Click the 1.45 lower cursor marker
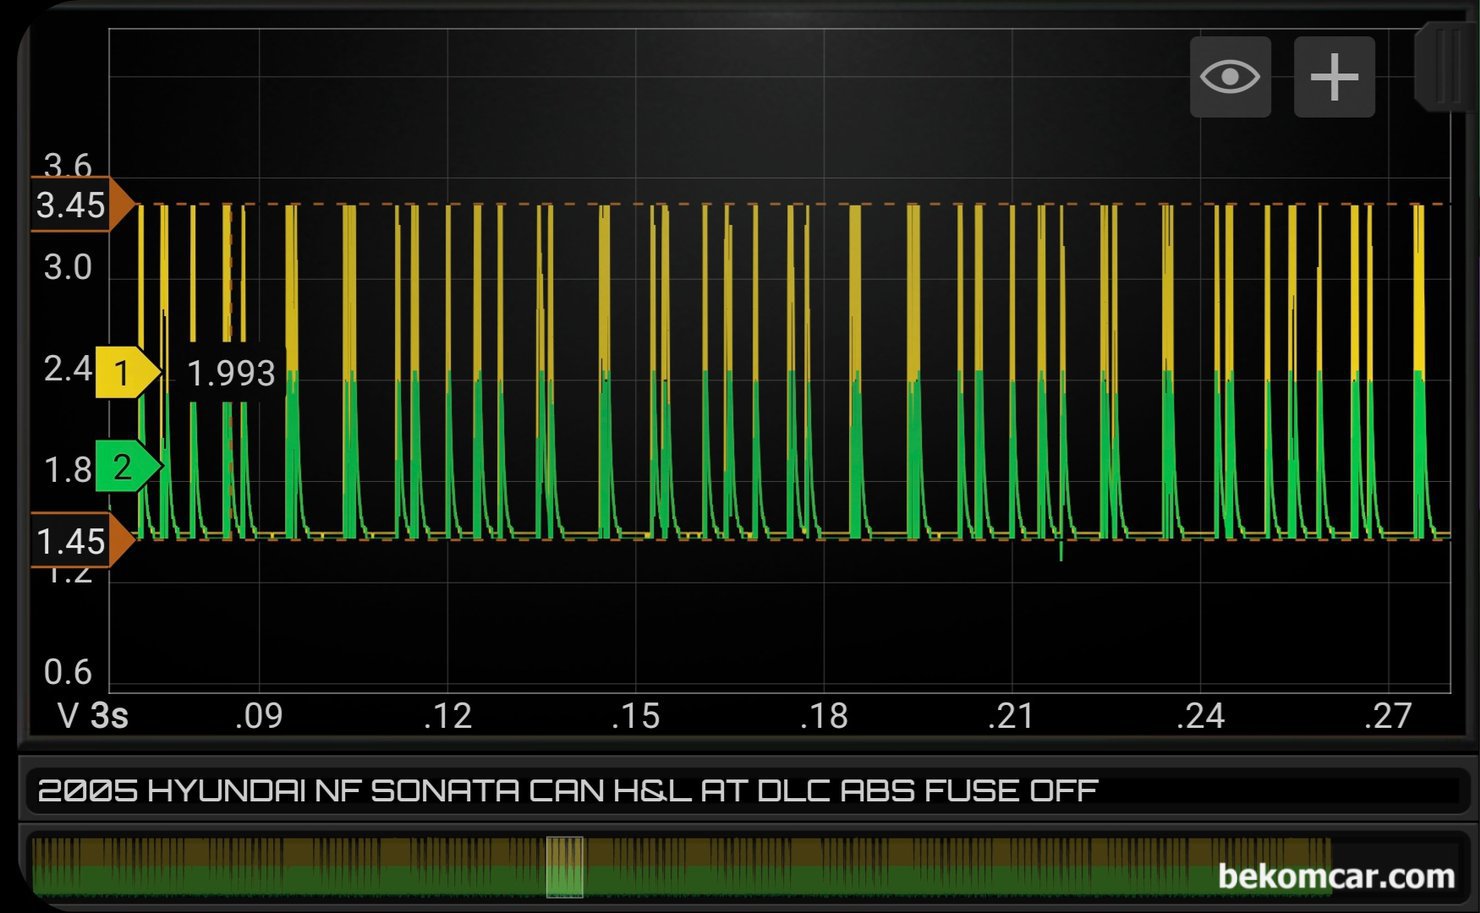The width and height of the screenshot is (1480, 913). [82, 541]
